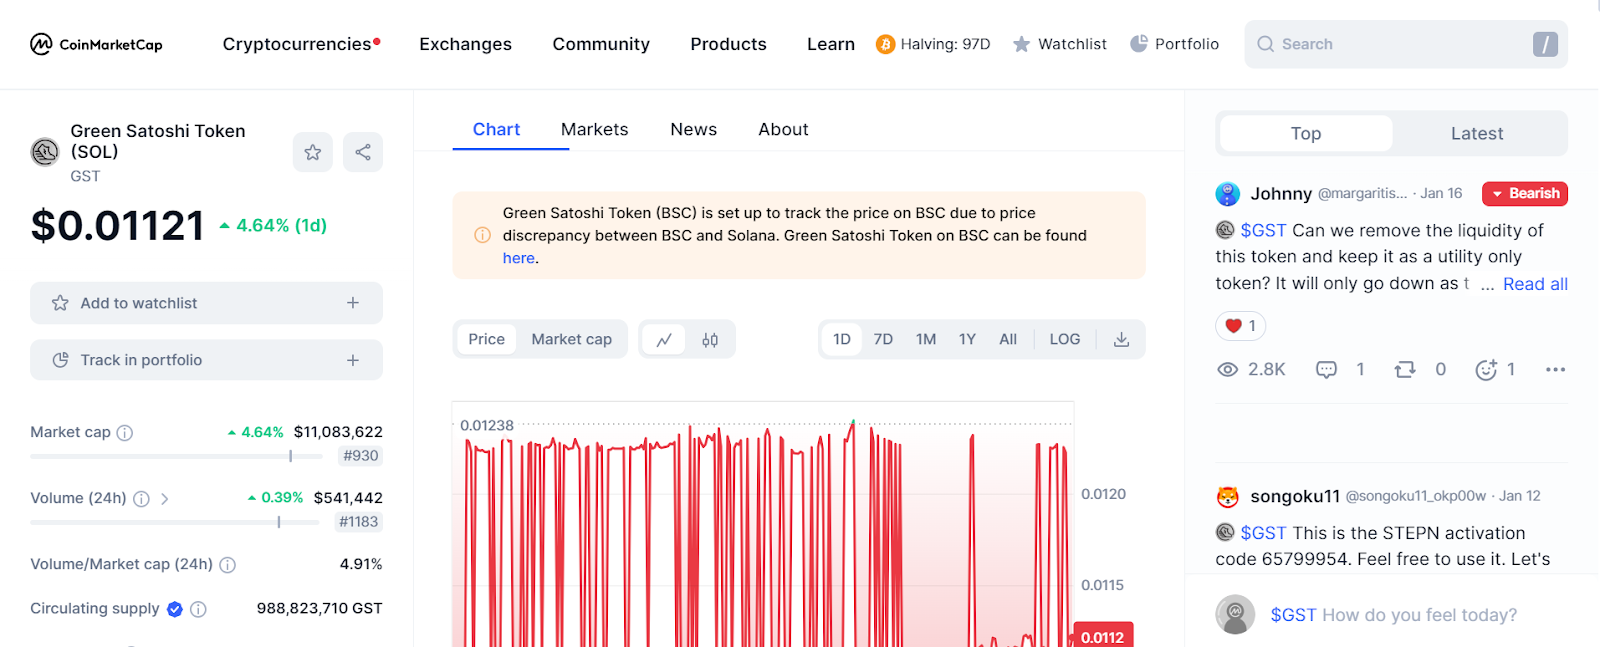
Task: Show Volume/Market cap info tooltip icon
Action: click(228, 565)
